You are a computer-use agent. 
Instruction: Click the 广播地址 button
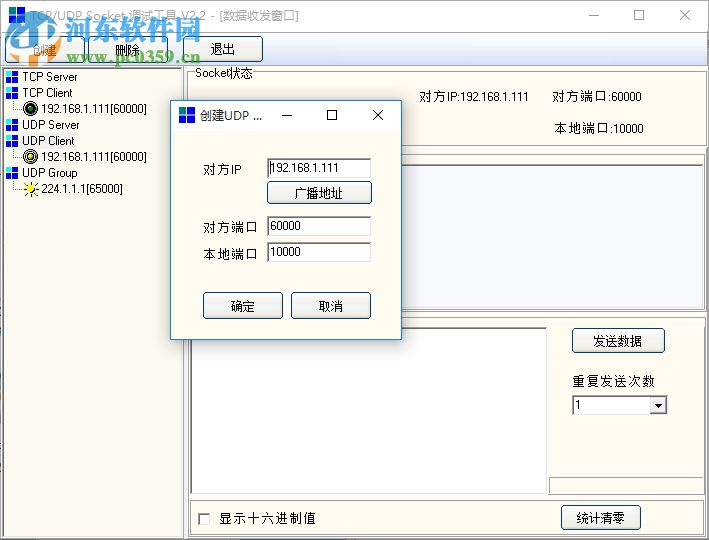pos(319,193)
